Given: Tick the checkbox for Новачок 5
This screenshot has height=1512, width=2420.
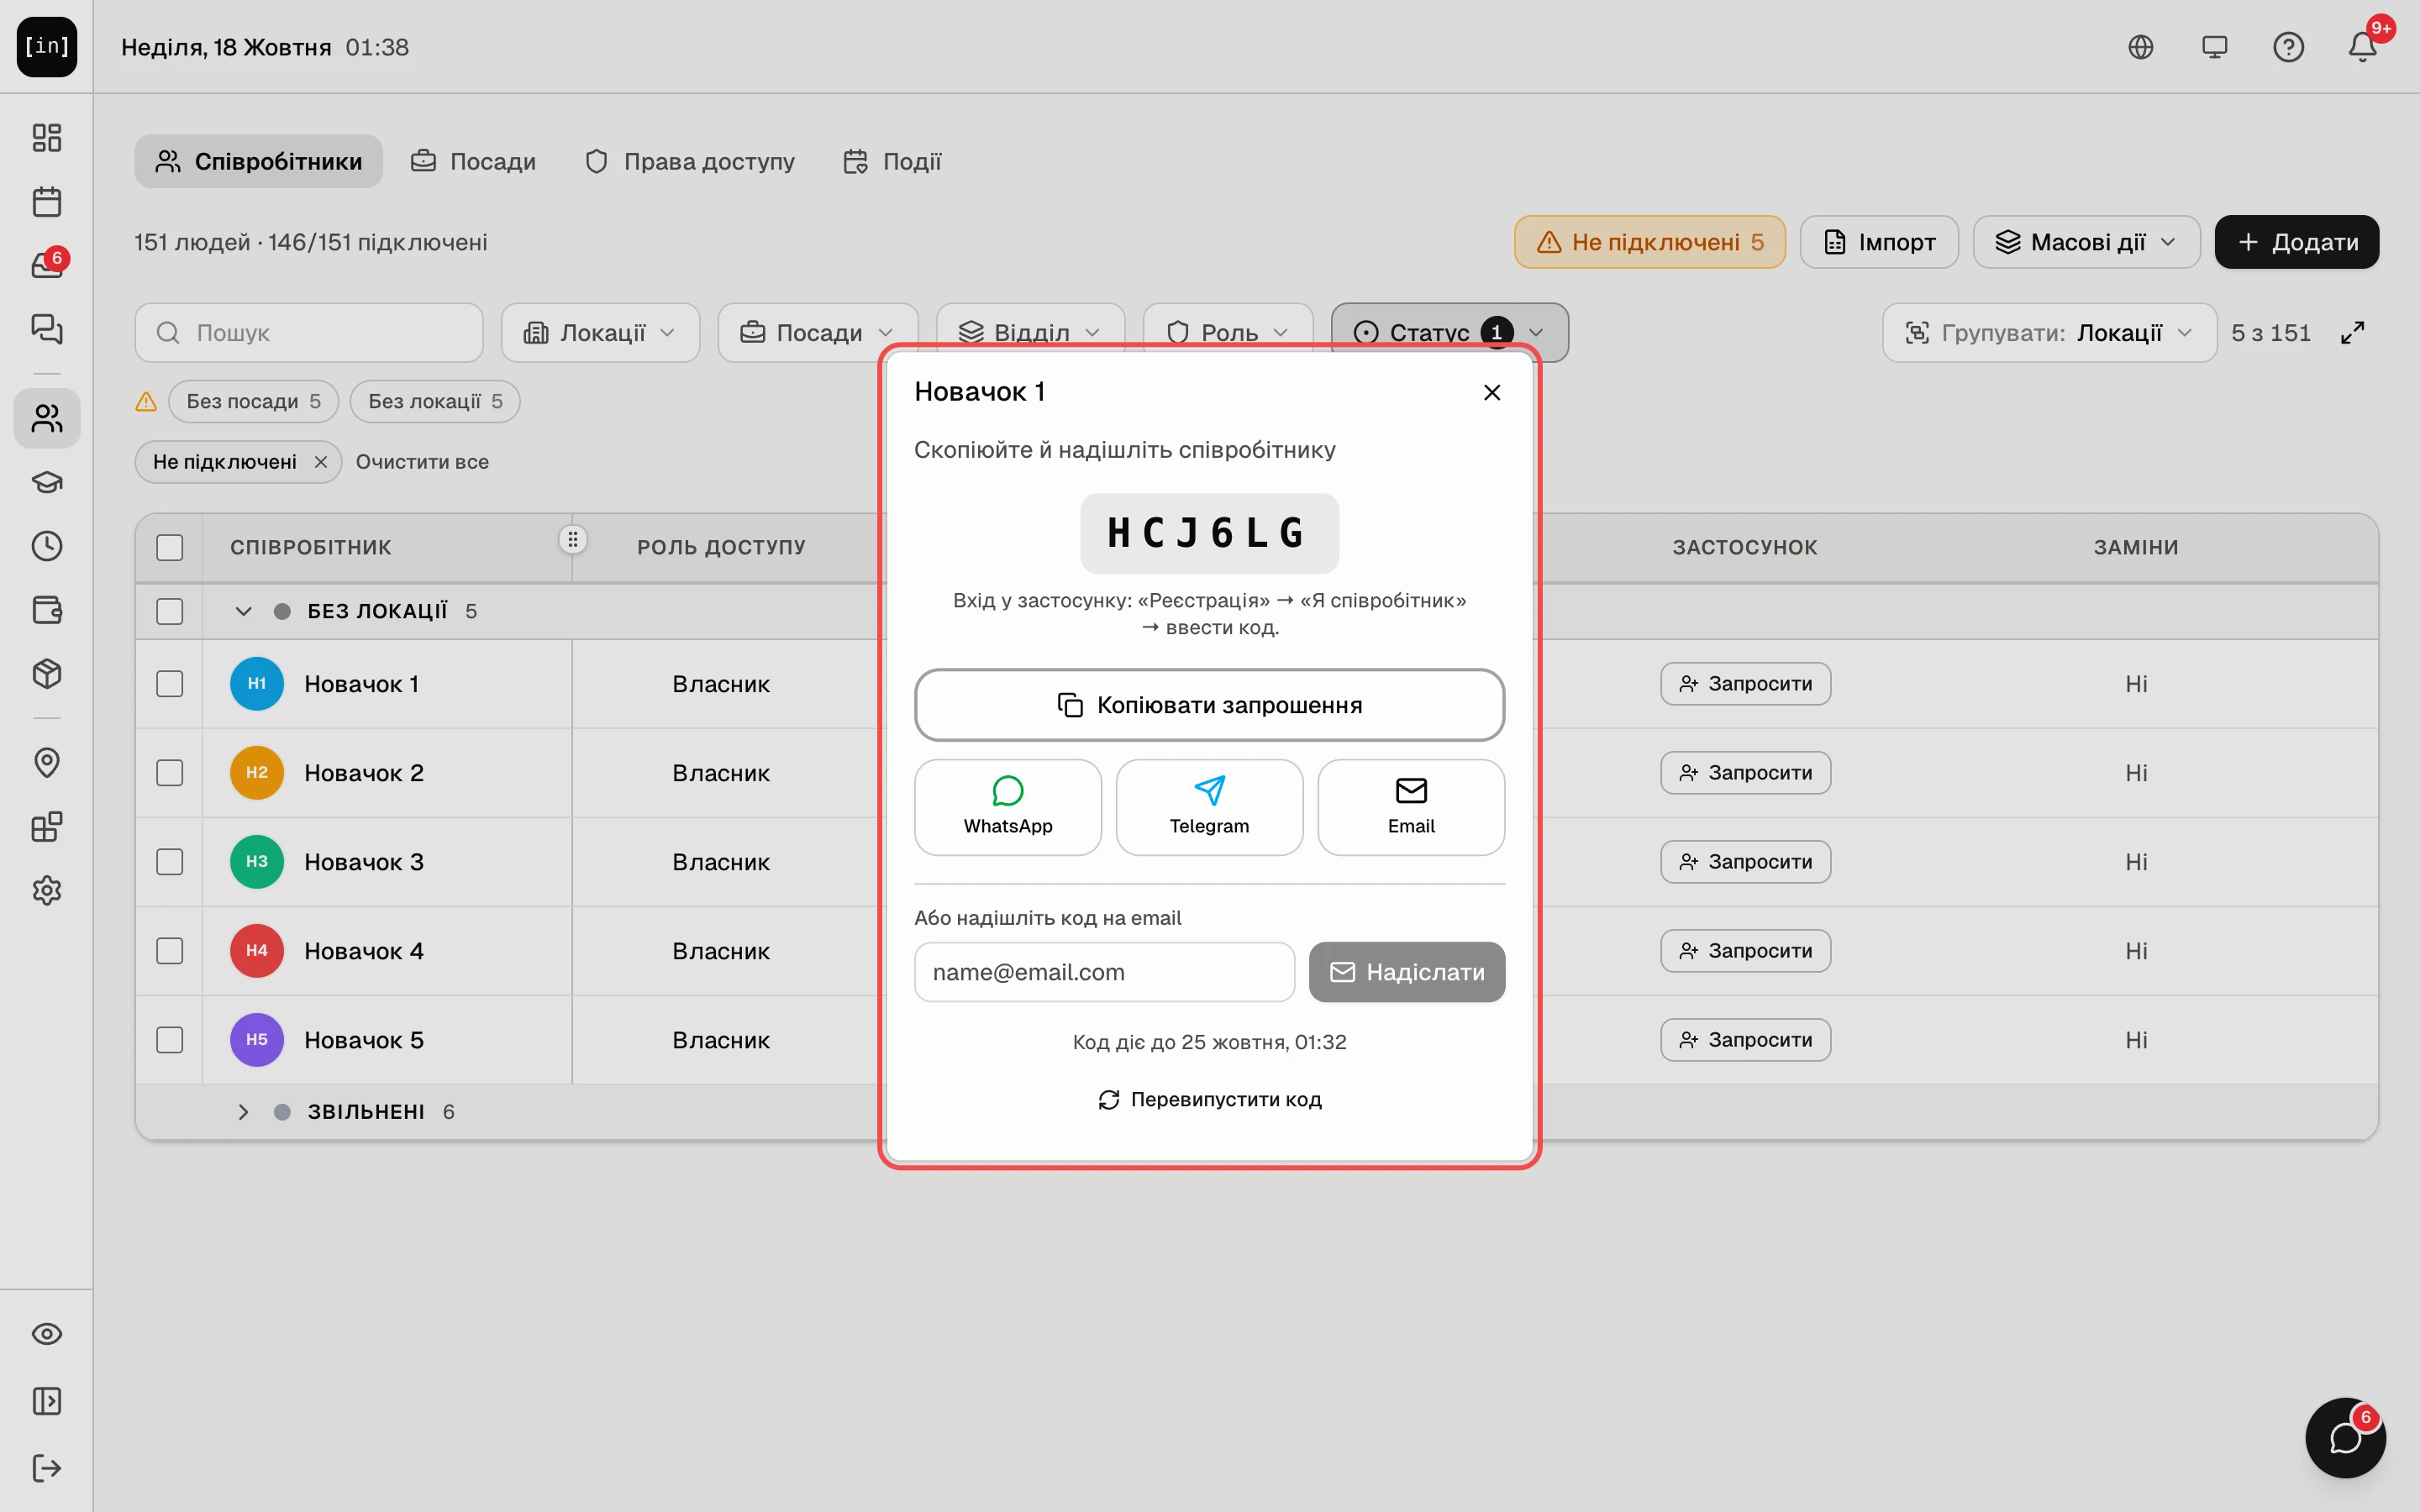Looking at the screenshot, I should [170, 1040].
